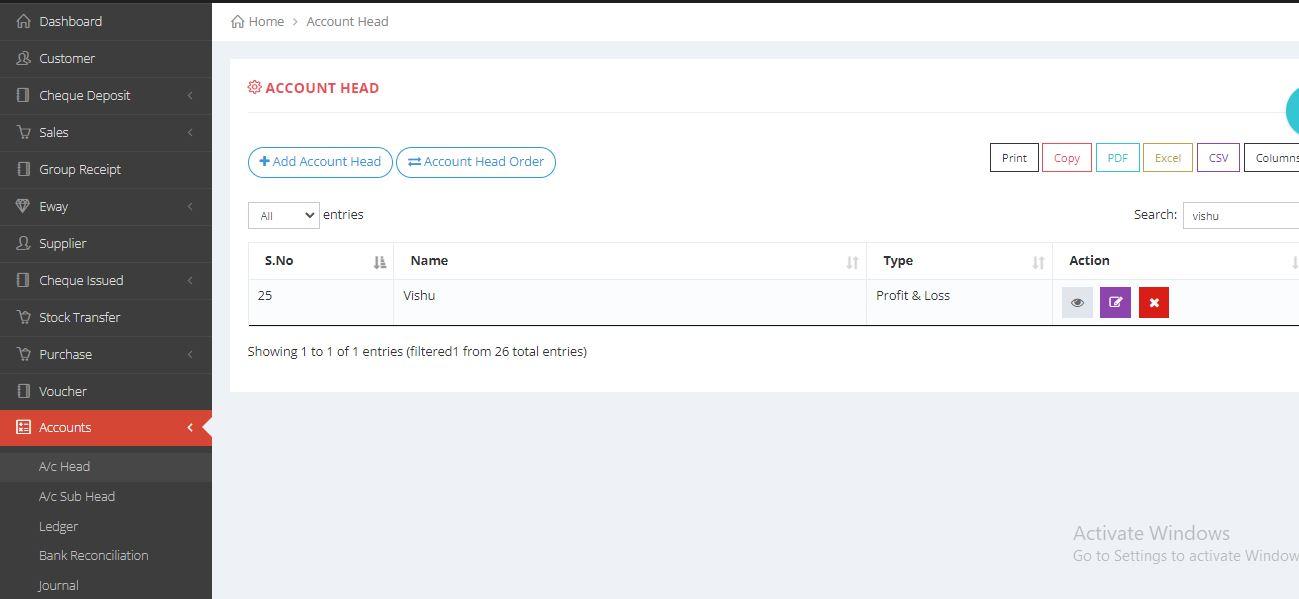The width and height of the screenshot is (1299, 599).
Task: Click the Dashboard home icon in sidebar
Action: 24,21
